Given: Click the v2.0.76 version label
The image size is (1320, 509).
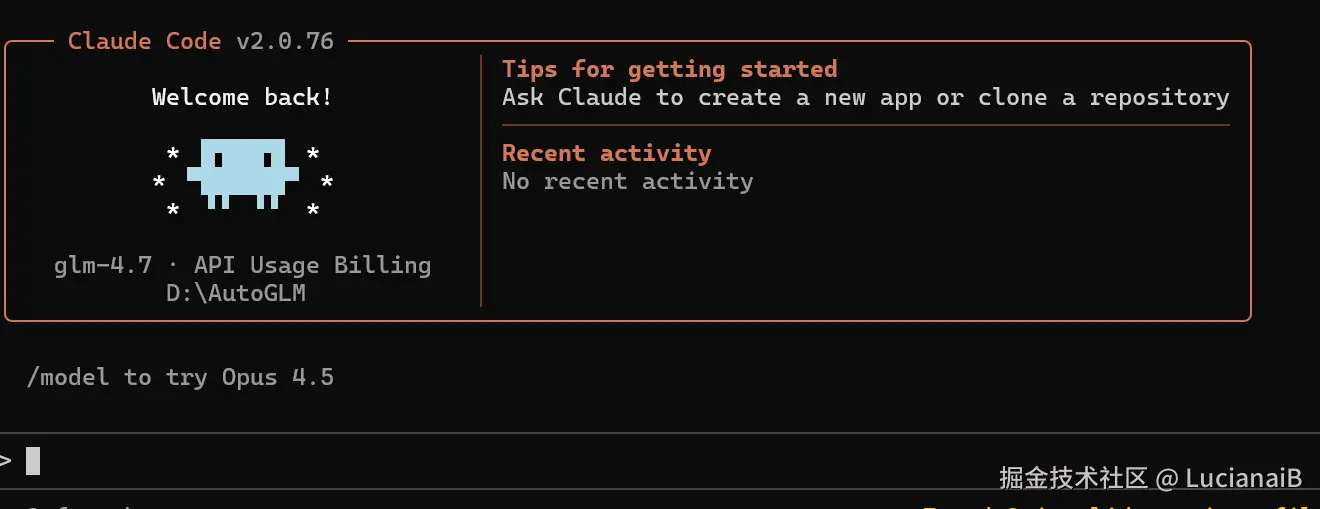Looking at the screenshot, I should tap(285, 41).
